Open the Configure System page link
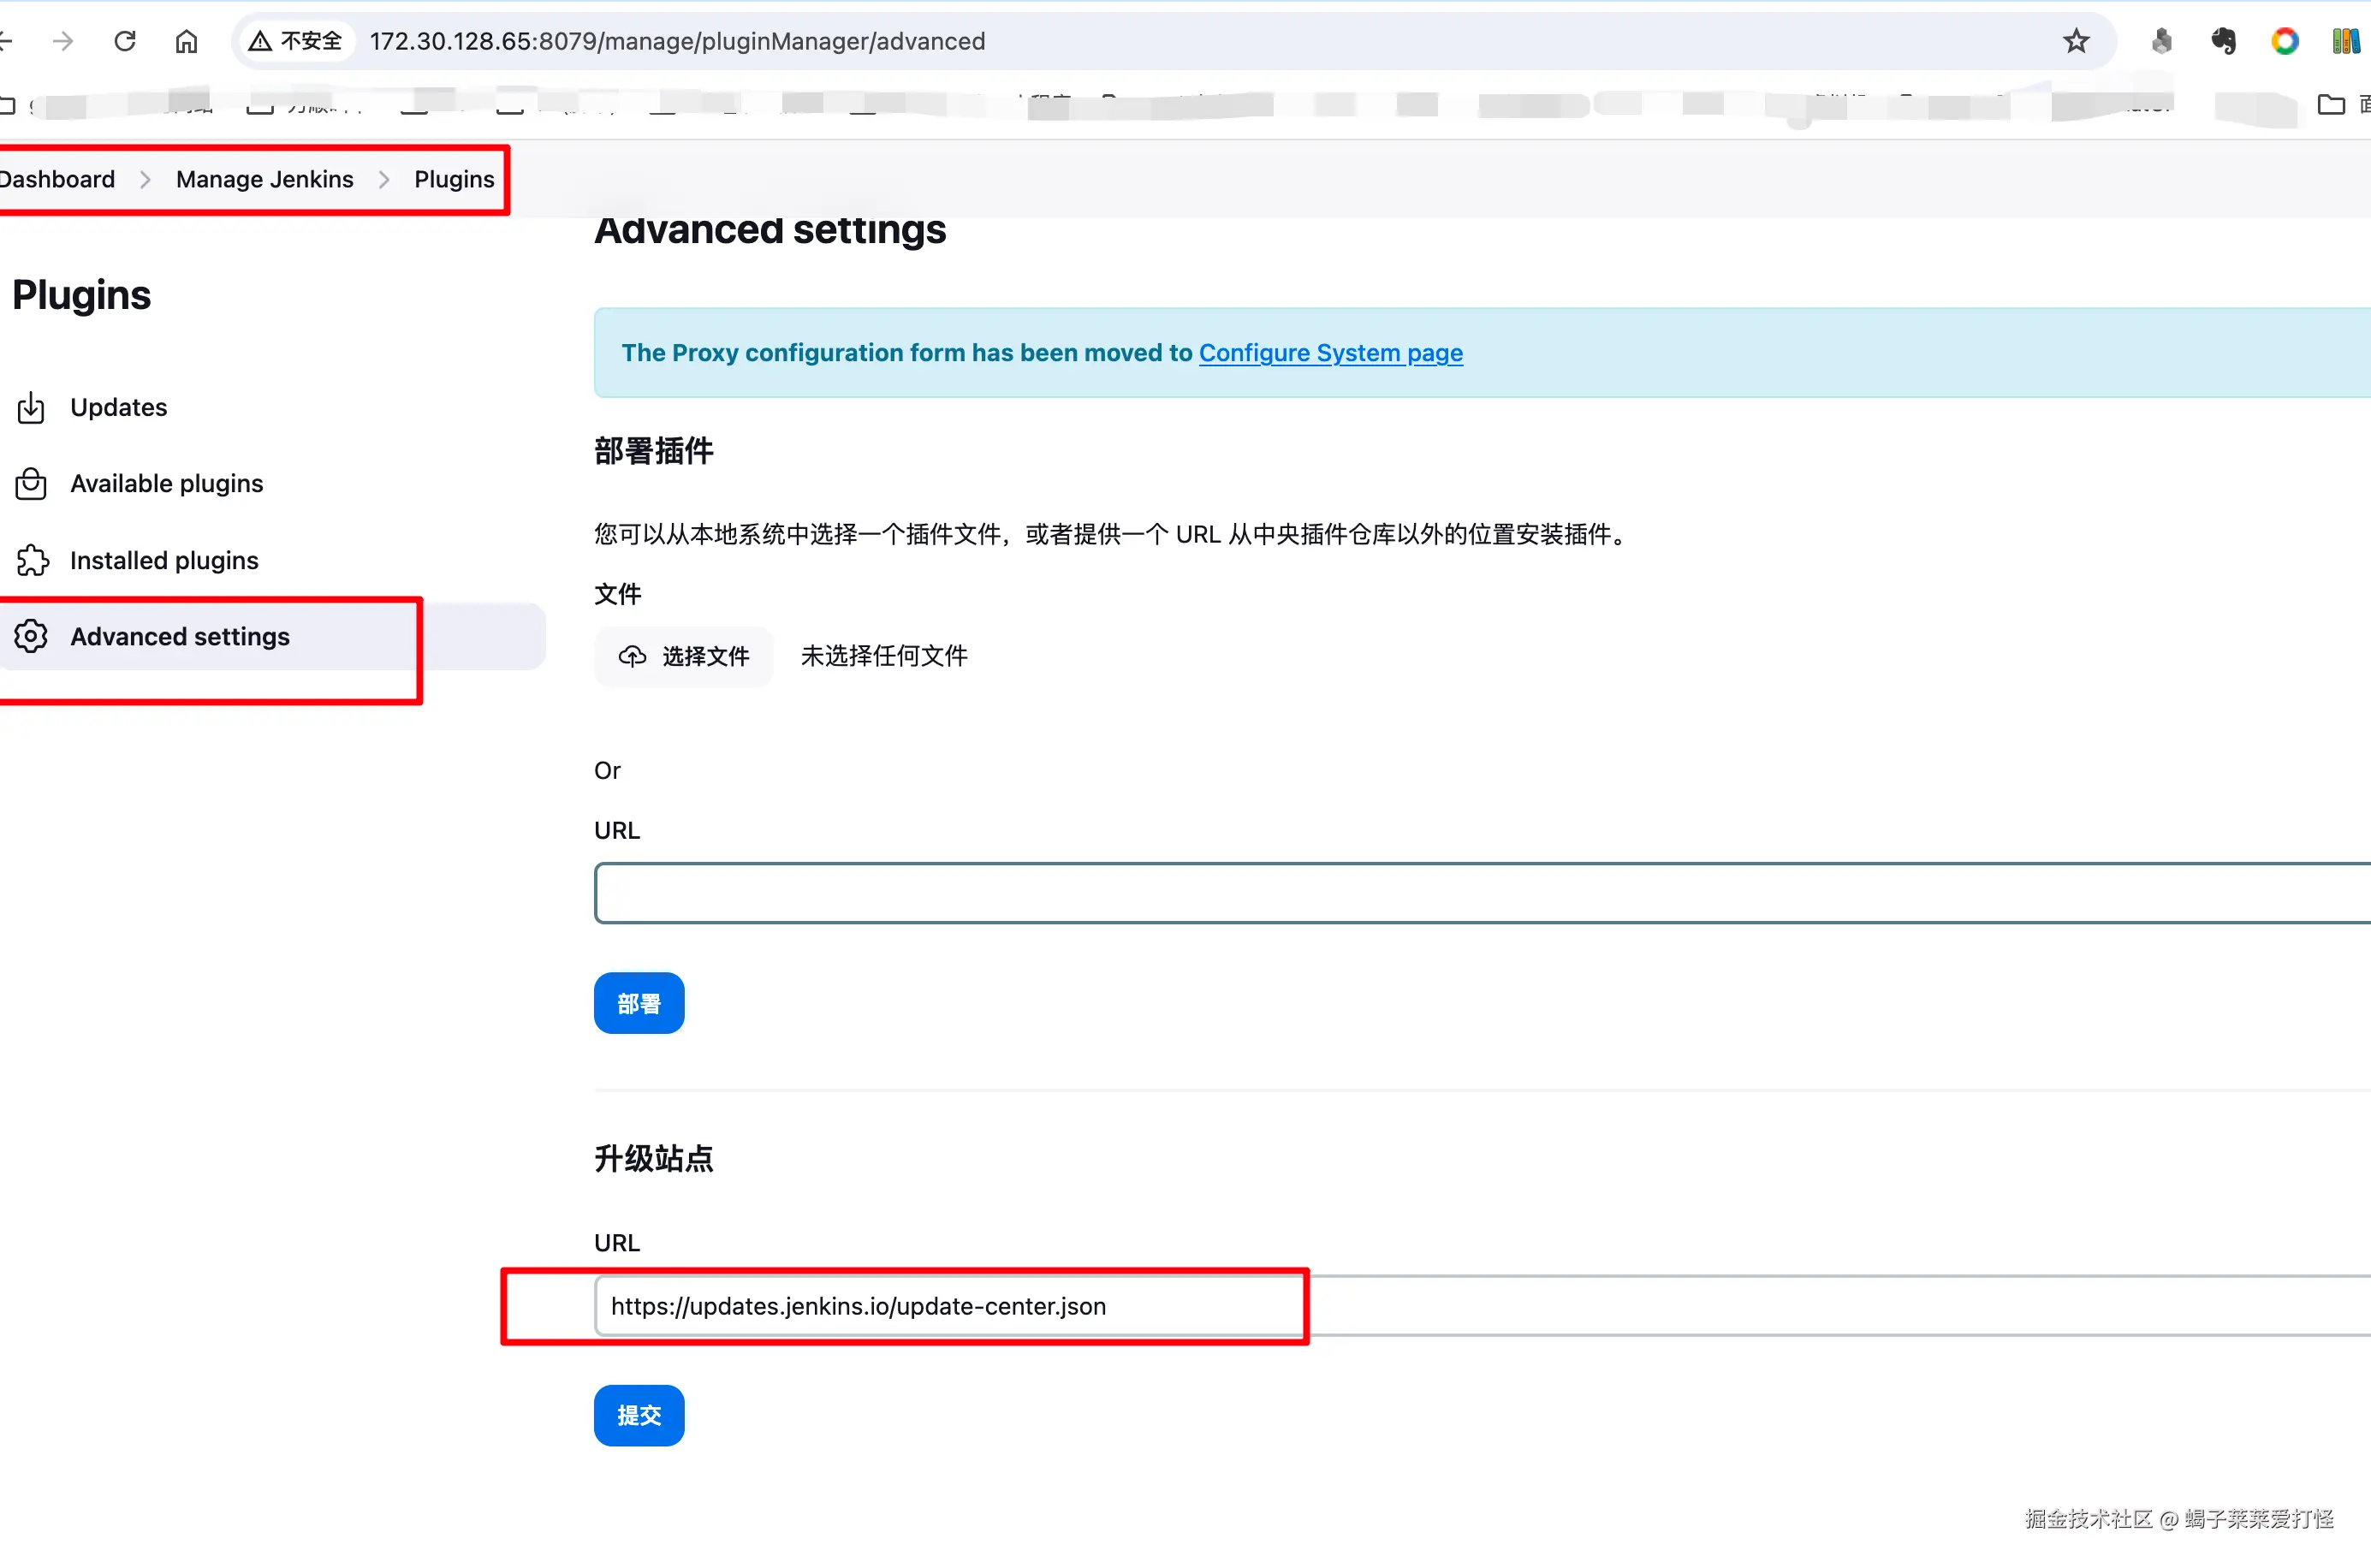 click(x=1330, y=353)
